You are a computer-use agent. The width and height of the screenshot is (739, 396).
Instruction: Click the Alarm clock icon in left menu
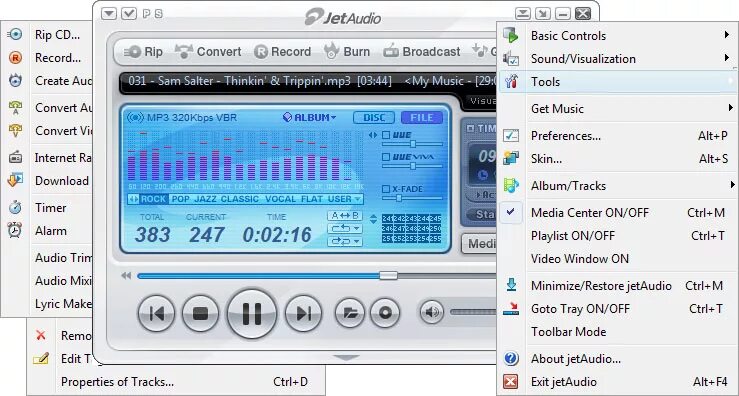click(x=15, y=231)
